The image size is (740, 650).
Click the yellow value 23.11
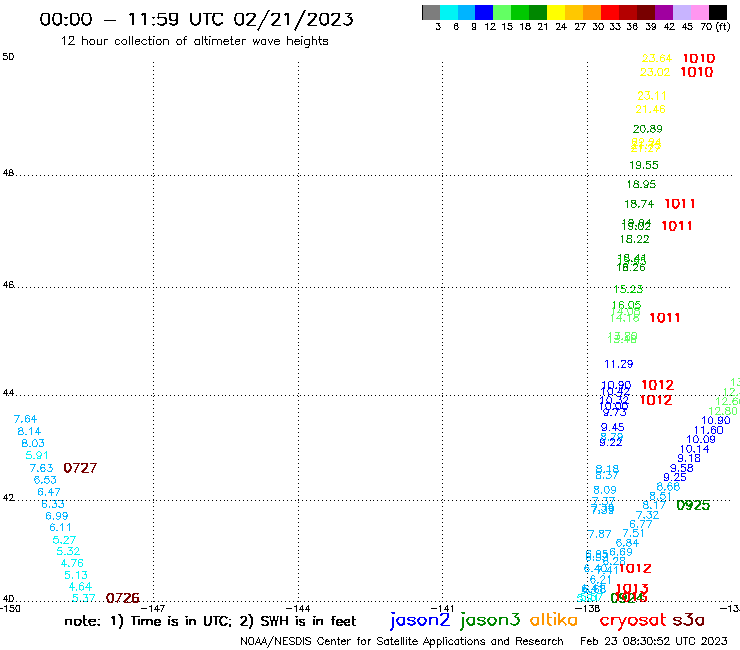[x=652, y=96]
